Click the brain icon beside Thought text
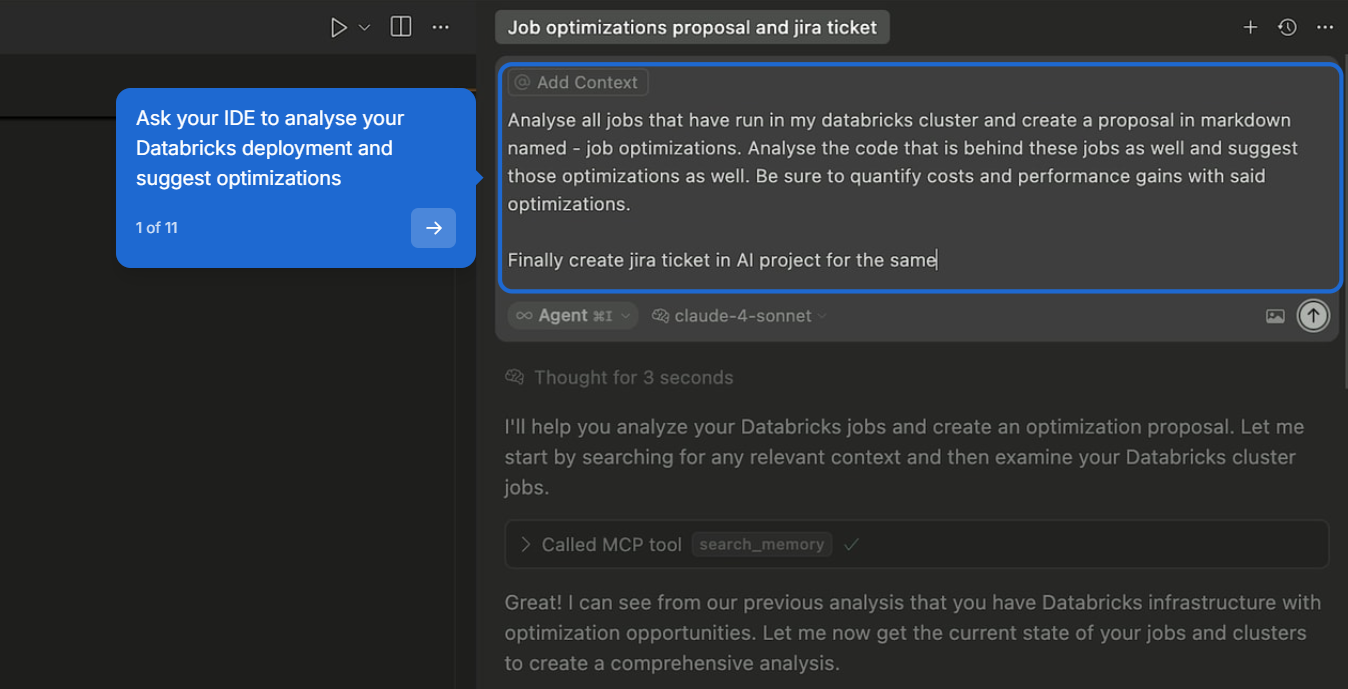The image size is (1348, 689). click(515, 377)
